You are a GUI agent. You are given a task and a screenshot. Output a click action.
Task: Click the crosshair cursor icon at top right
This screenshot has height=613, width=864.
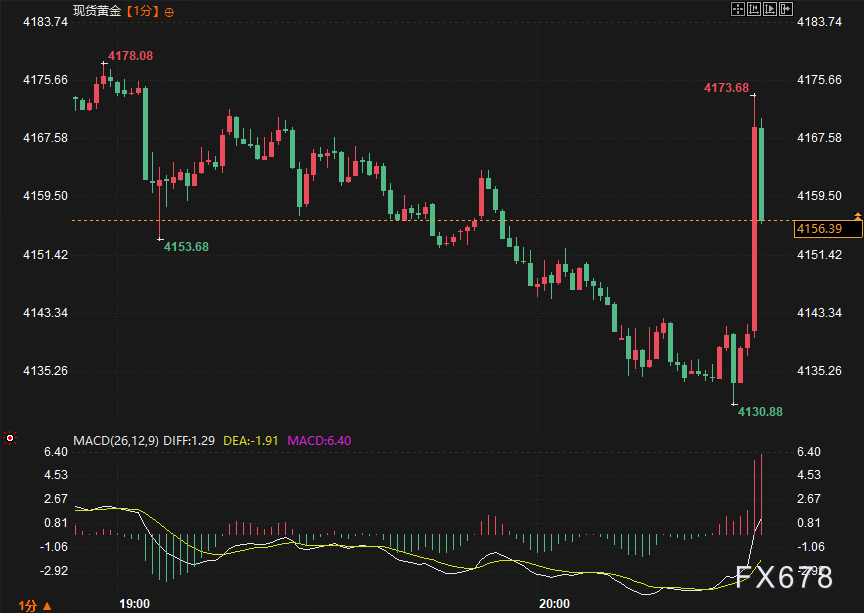pos(737,9)
